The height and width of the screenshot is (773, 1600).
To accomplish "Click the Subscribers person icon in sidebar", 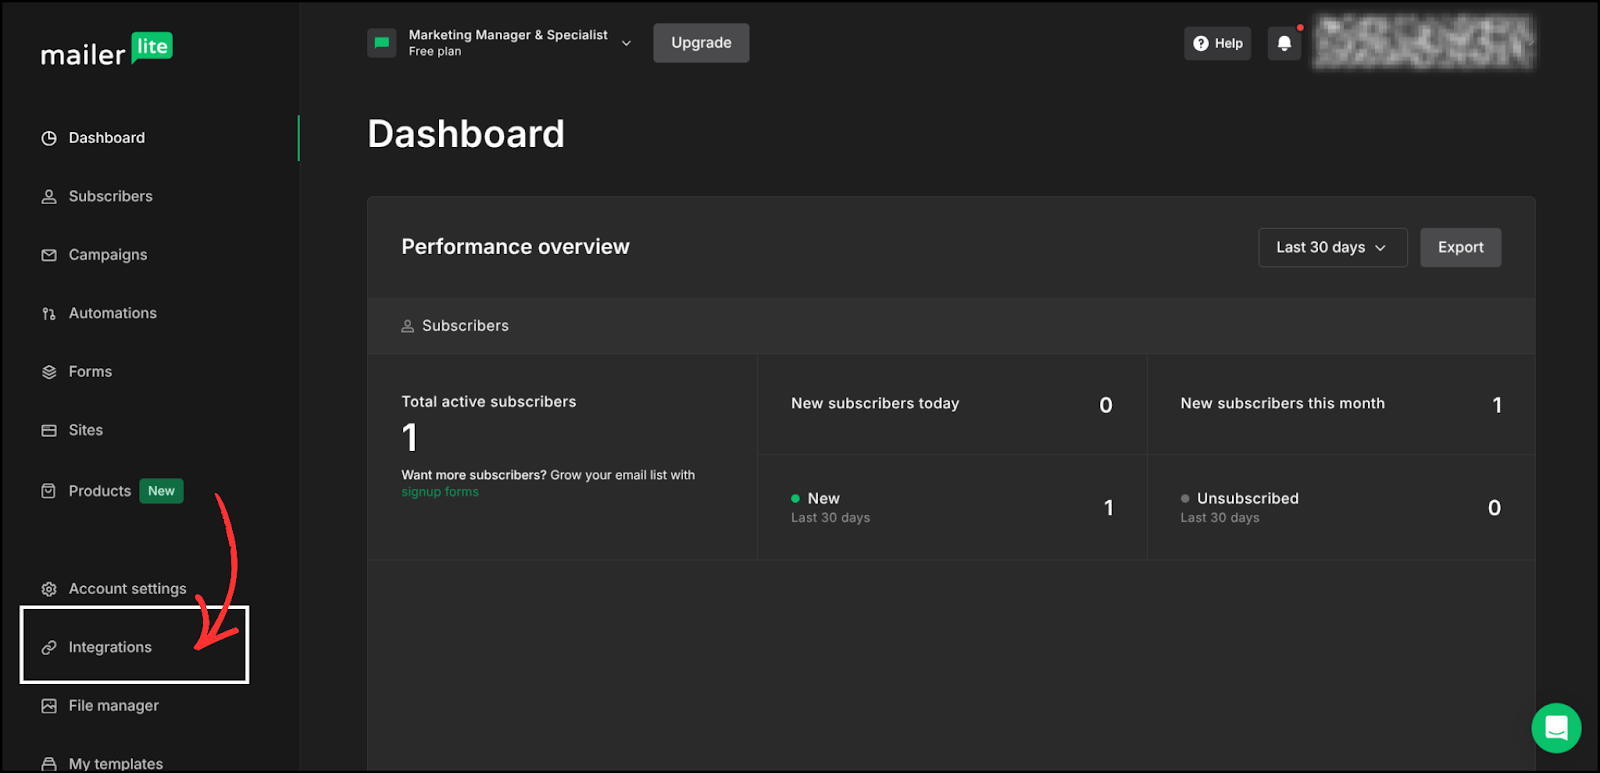I will tap(49, 197).
